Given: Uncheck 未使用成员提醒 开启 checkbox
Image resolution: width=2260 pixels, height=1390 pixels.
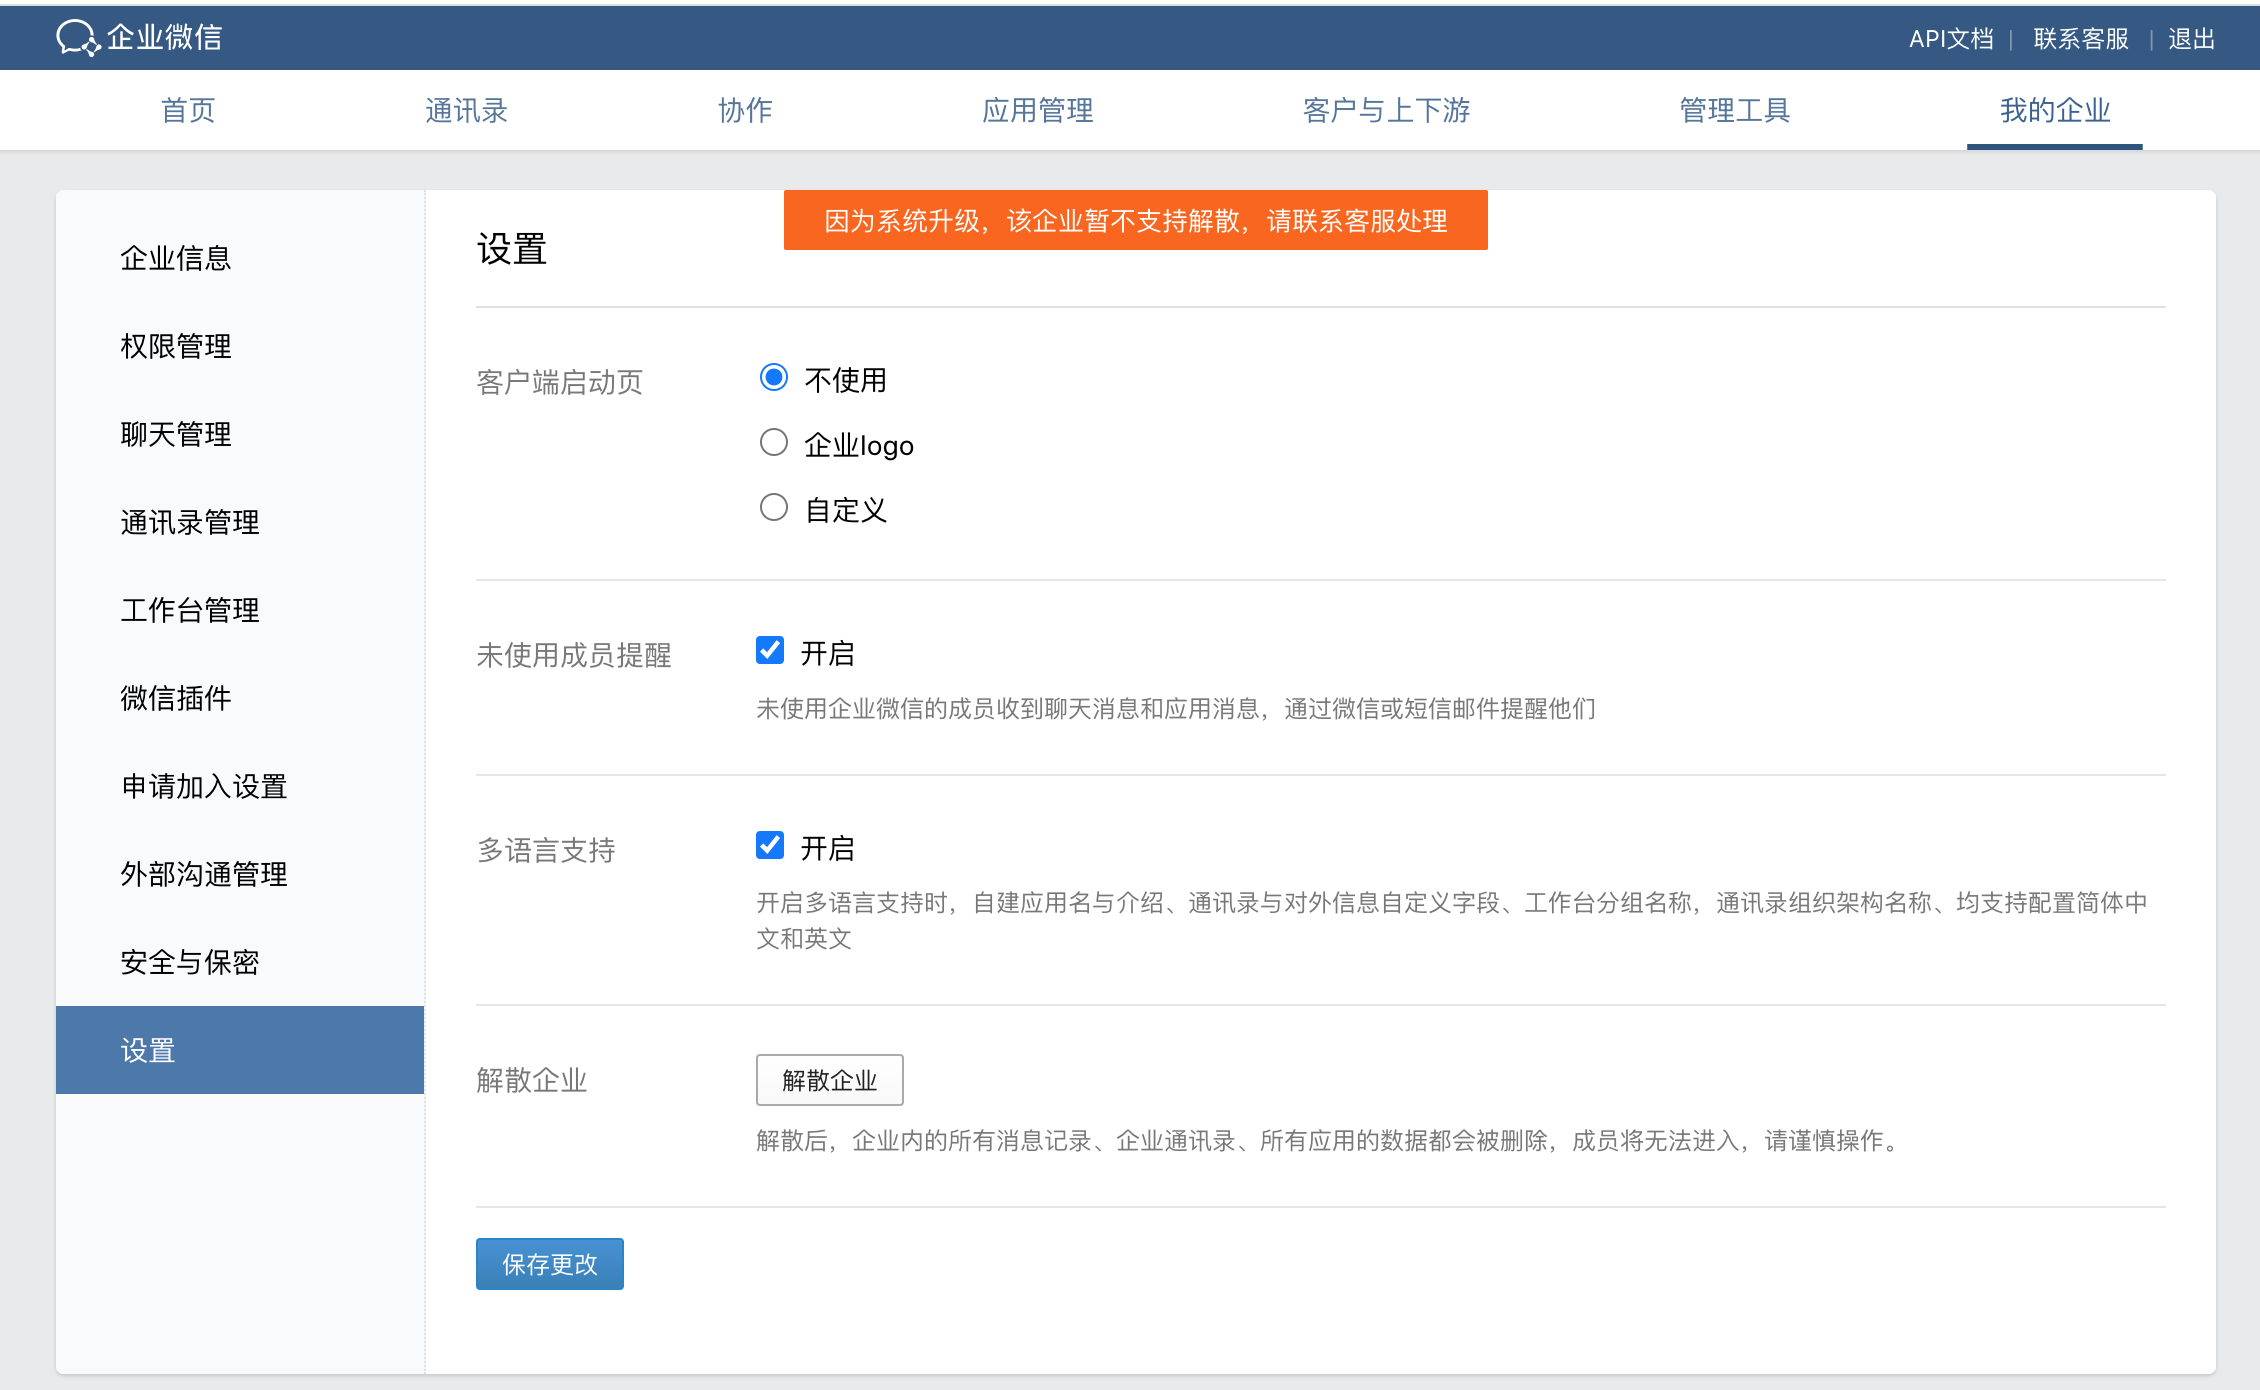Looking at the screenshot, I should (769, 651).
